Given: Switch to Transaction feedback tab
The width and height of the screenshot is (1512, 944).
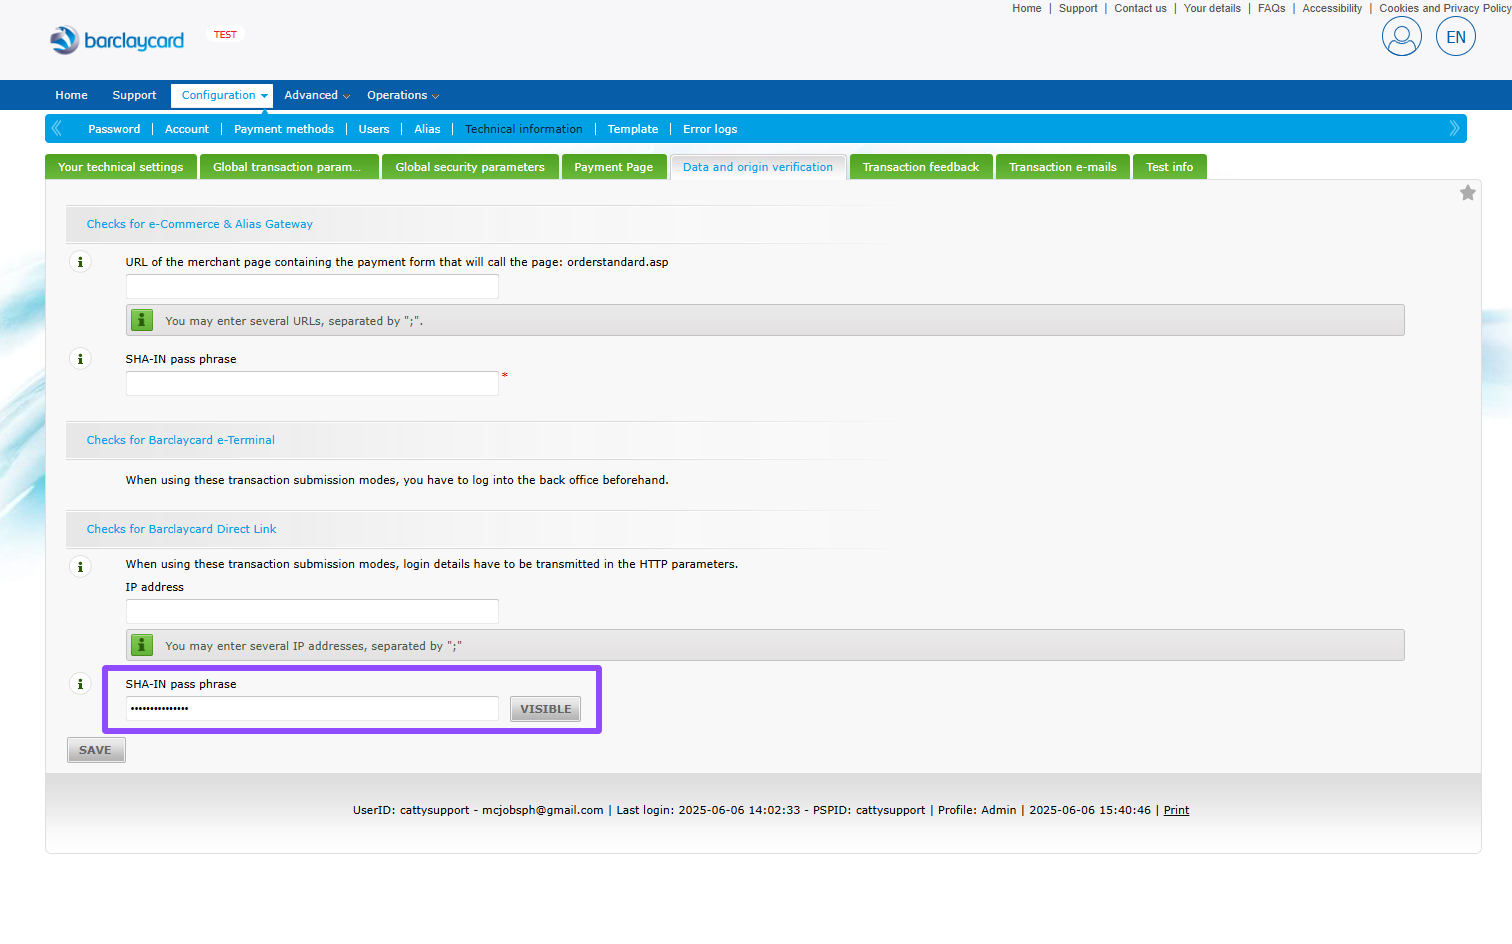Looking at the screenshot, I should (921, 167).
